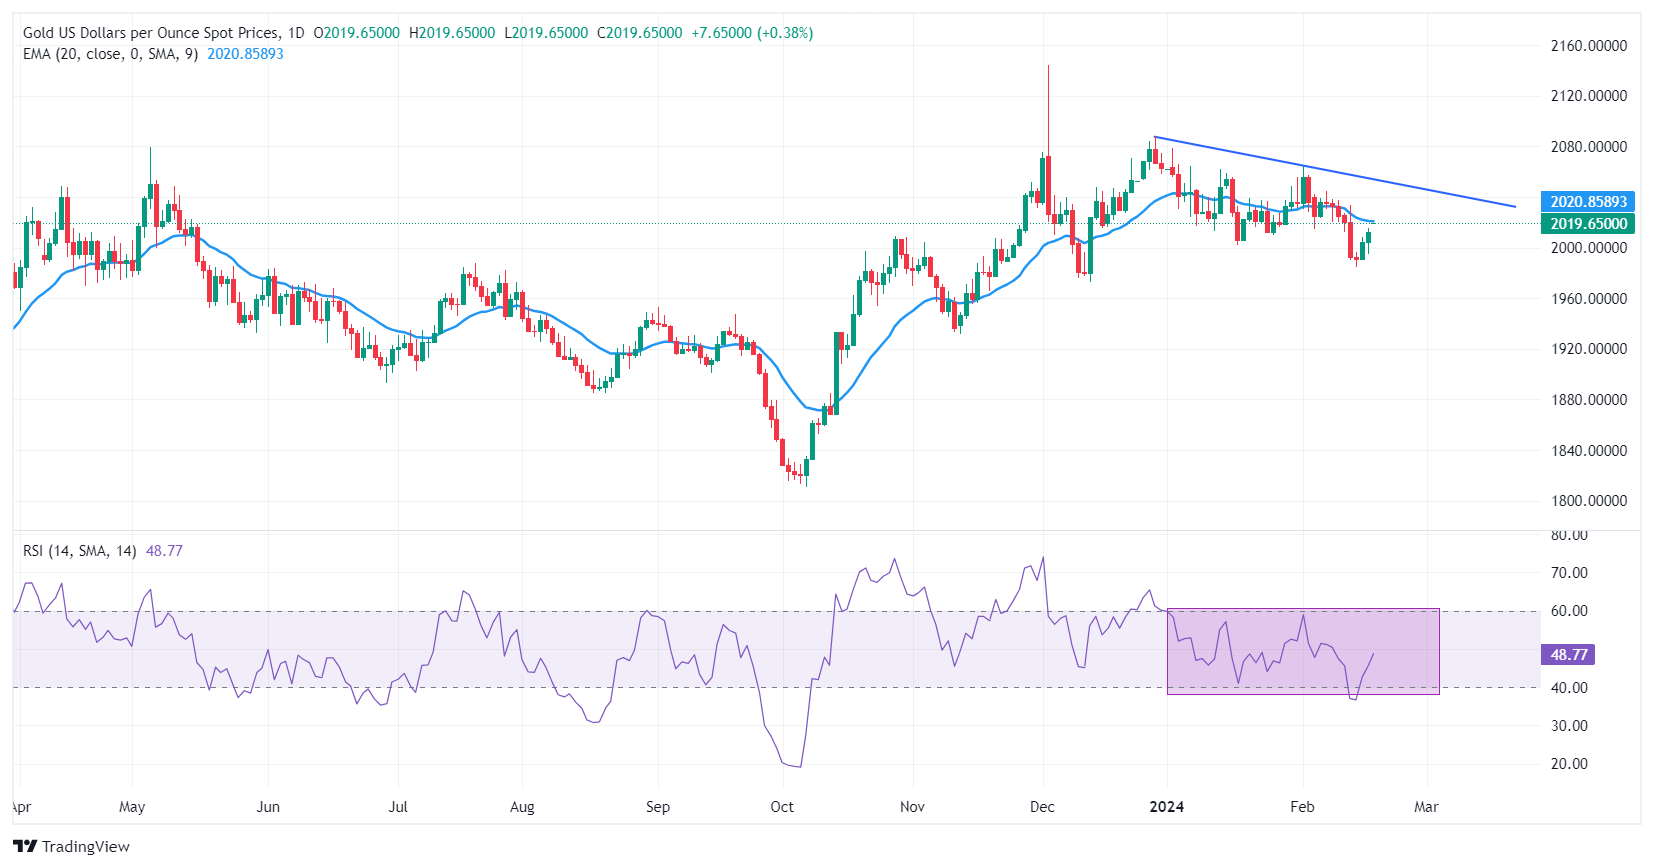Click the blue EMA price label on axis
The image size is (1654, 868).
tap(1588, 202)
